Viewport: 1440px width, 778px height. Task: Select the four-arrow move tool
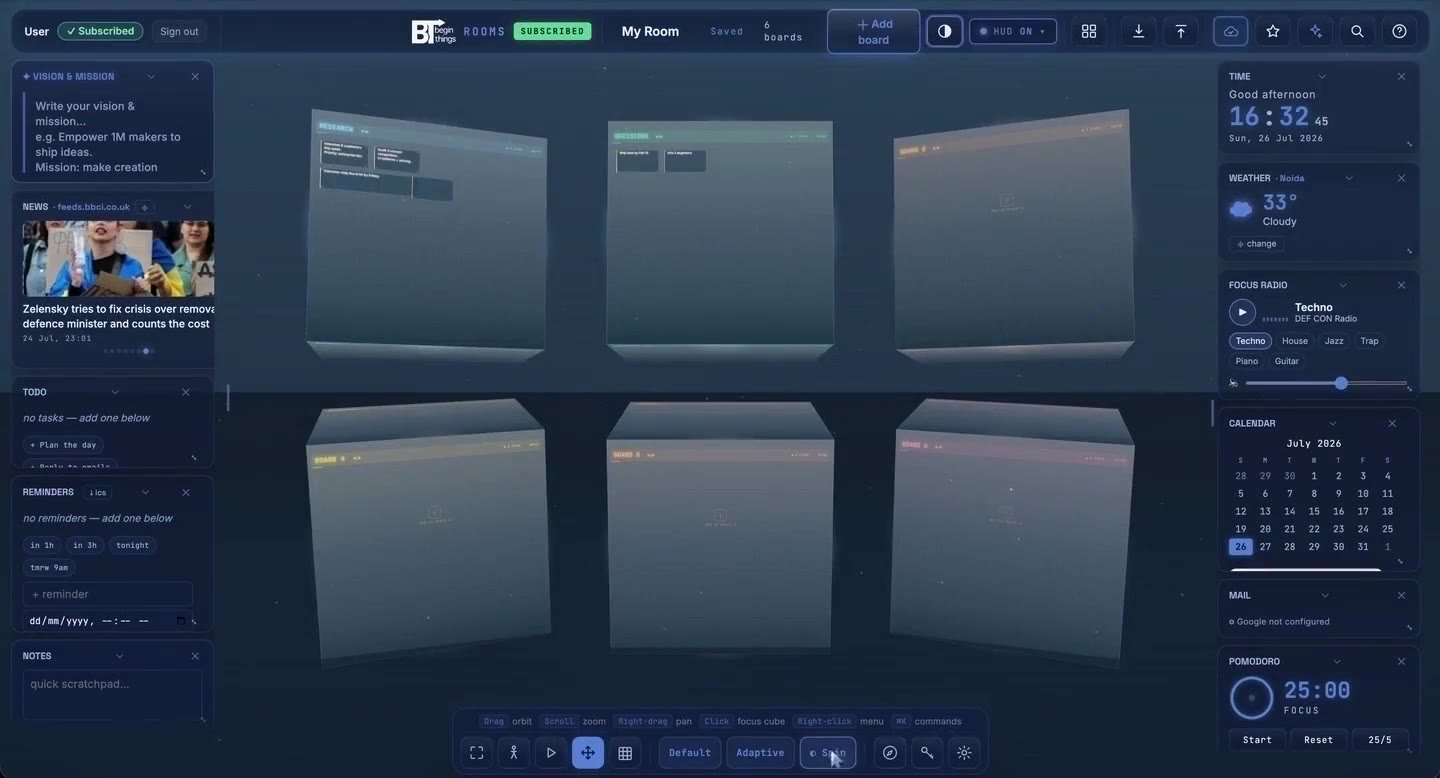588,753
